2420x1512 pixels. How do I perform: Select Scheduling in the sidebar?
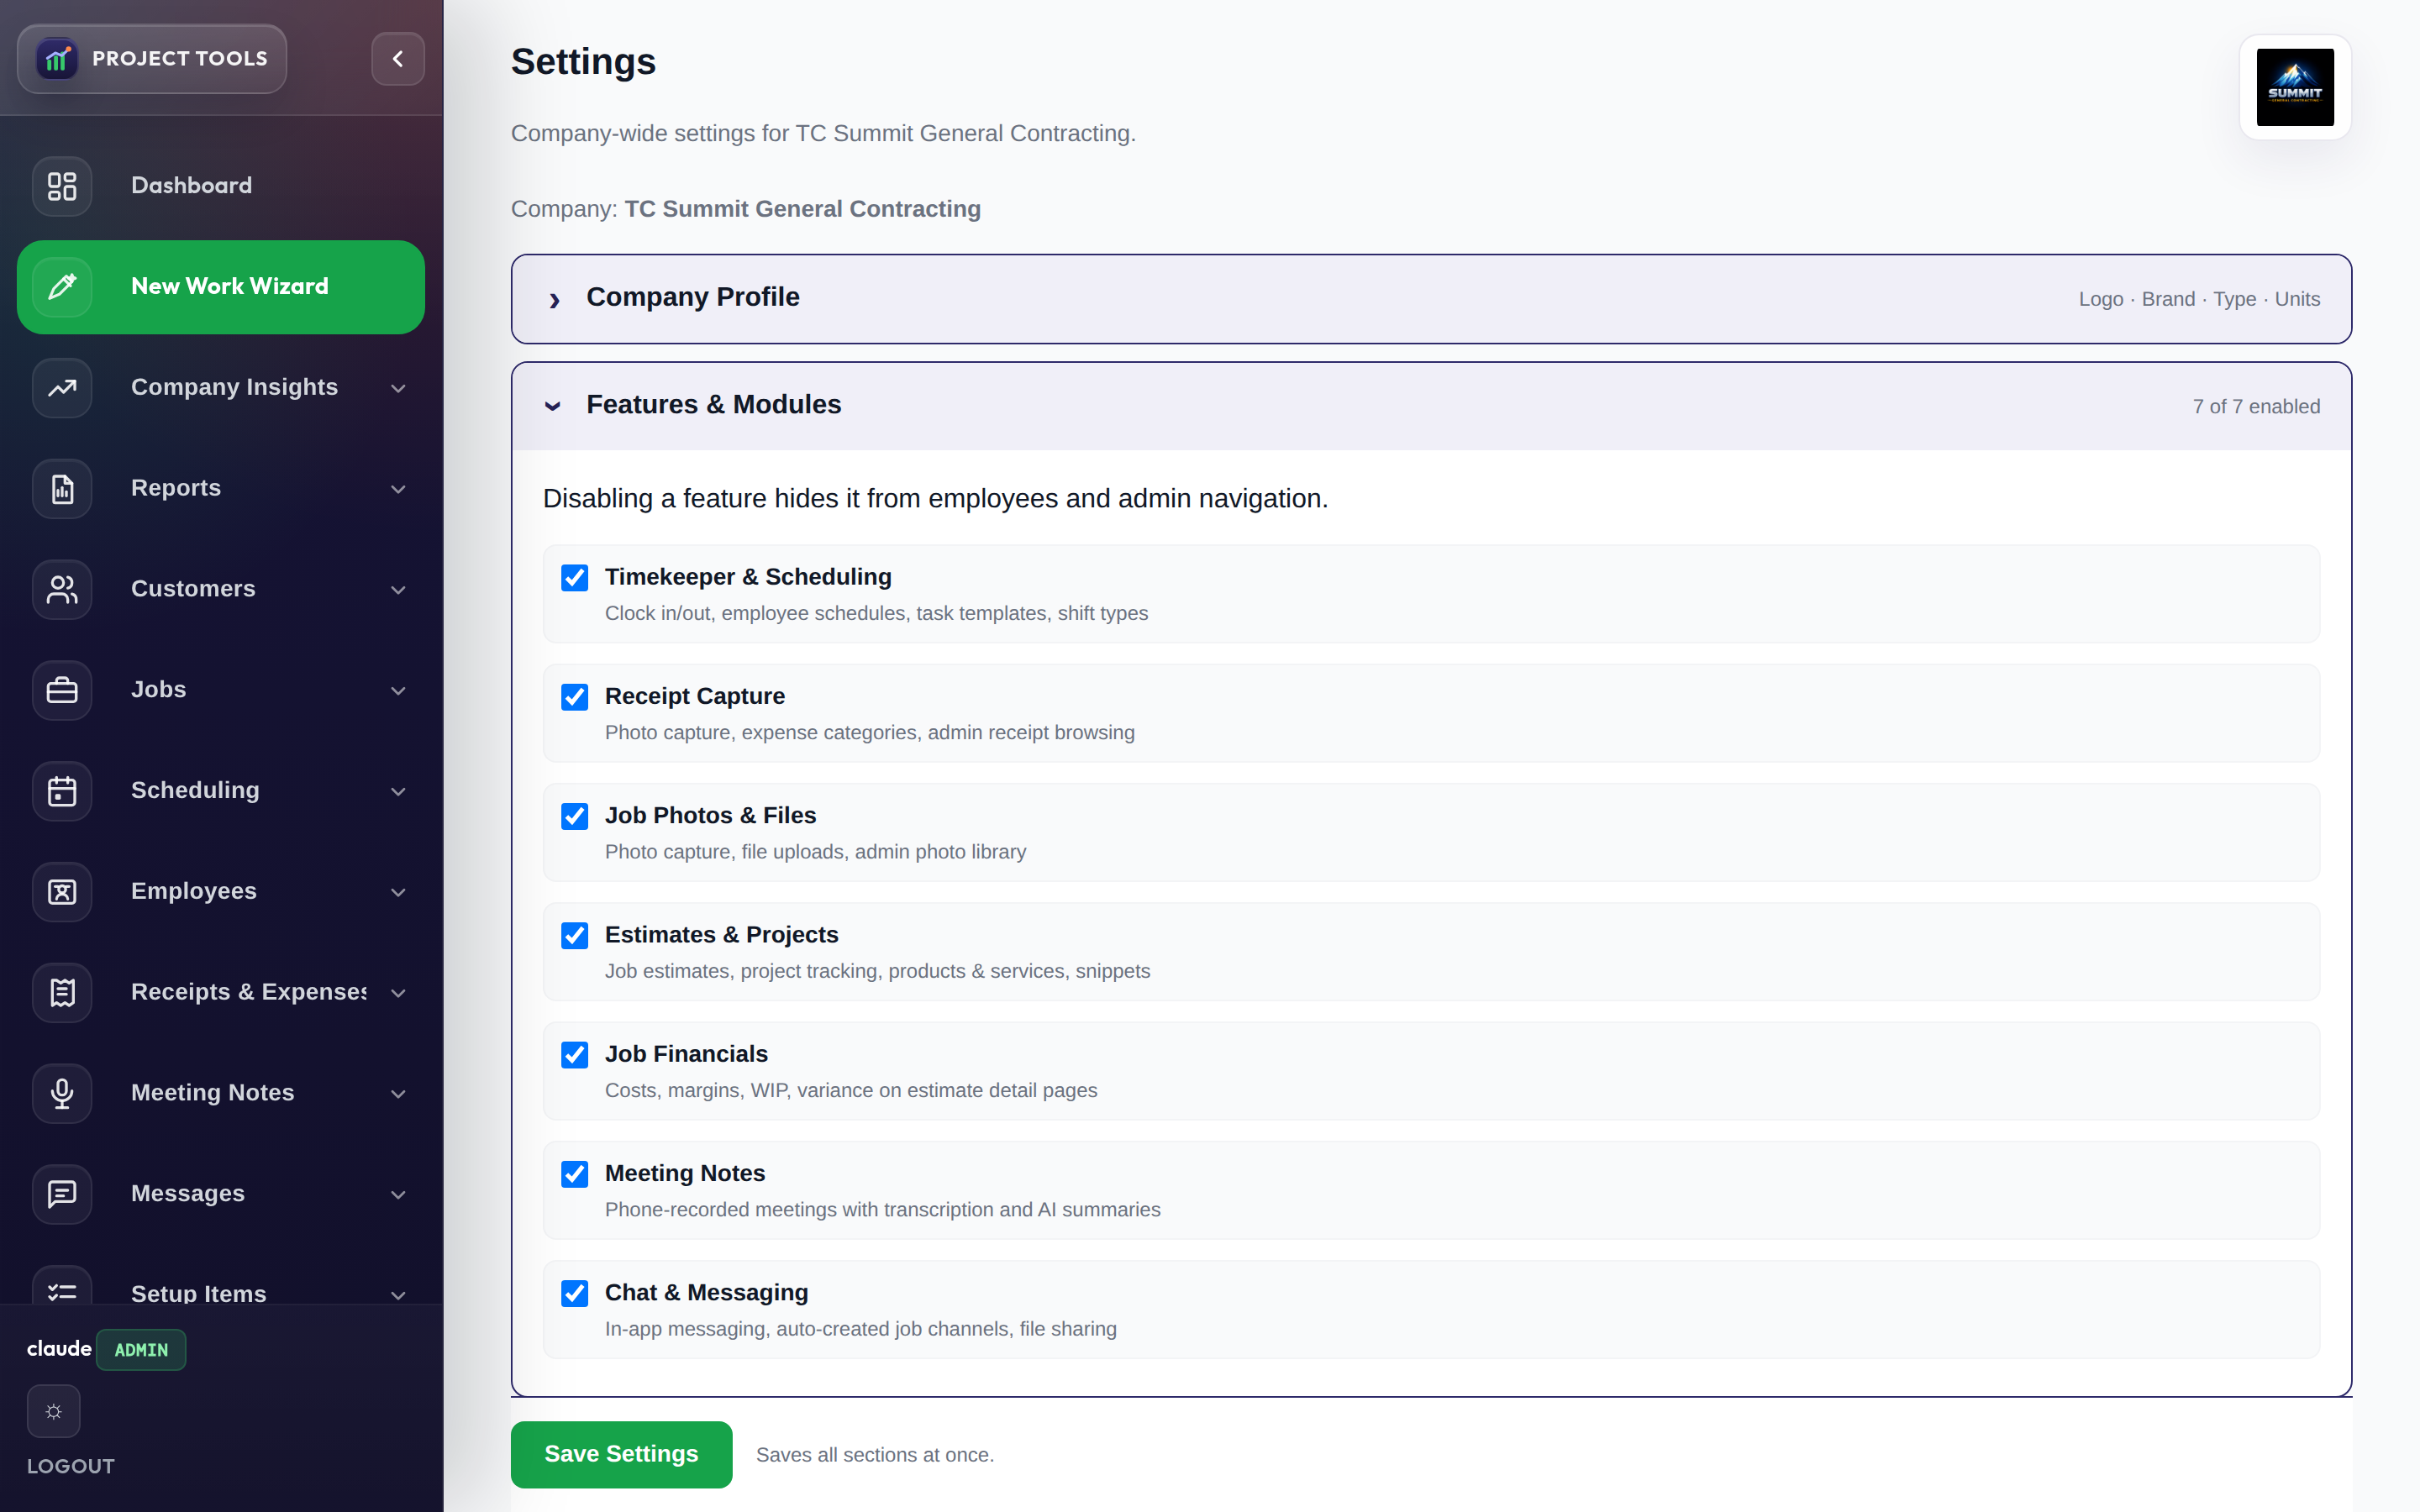click(221, 791)
